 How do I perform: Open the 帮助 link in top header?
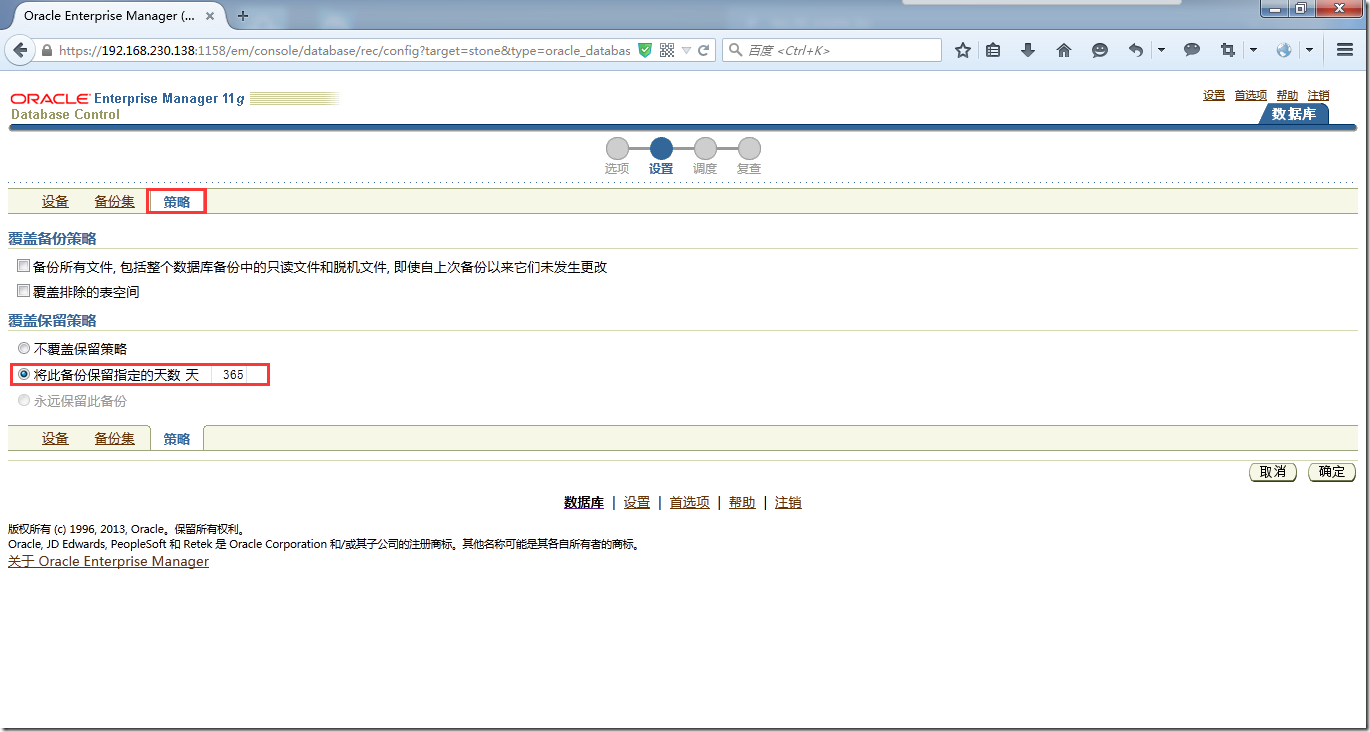pyautogui.click(x=1287, y=95)
